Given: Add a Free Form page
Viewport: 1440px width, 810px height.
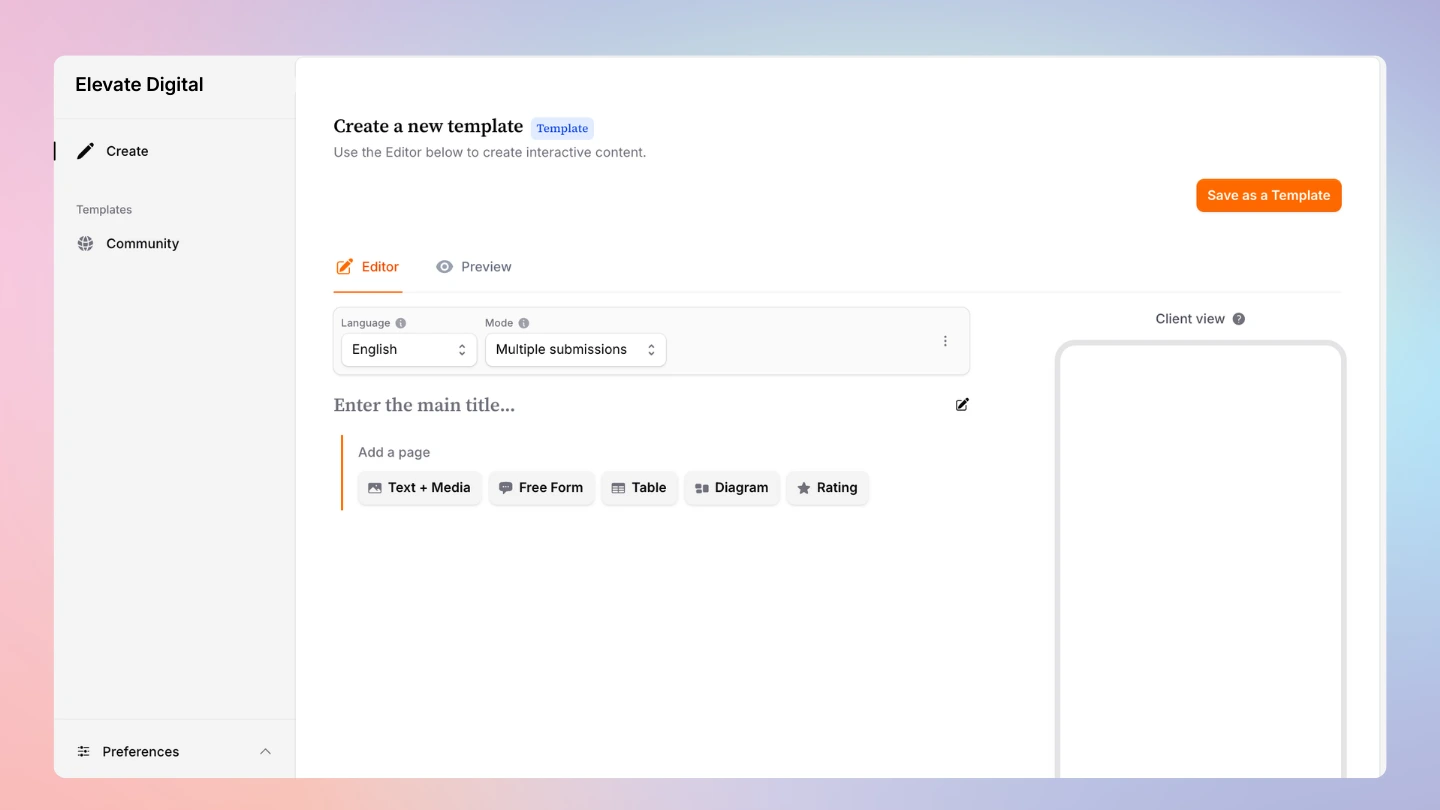Looking at the screenshot, I should (x=541, y=488).
